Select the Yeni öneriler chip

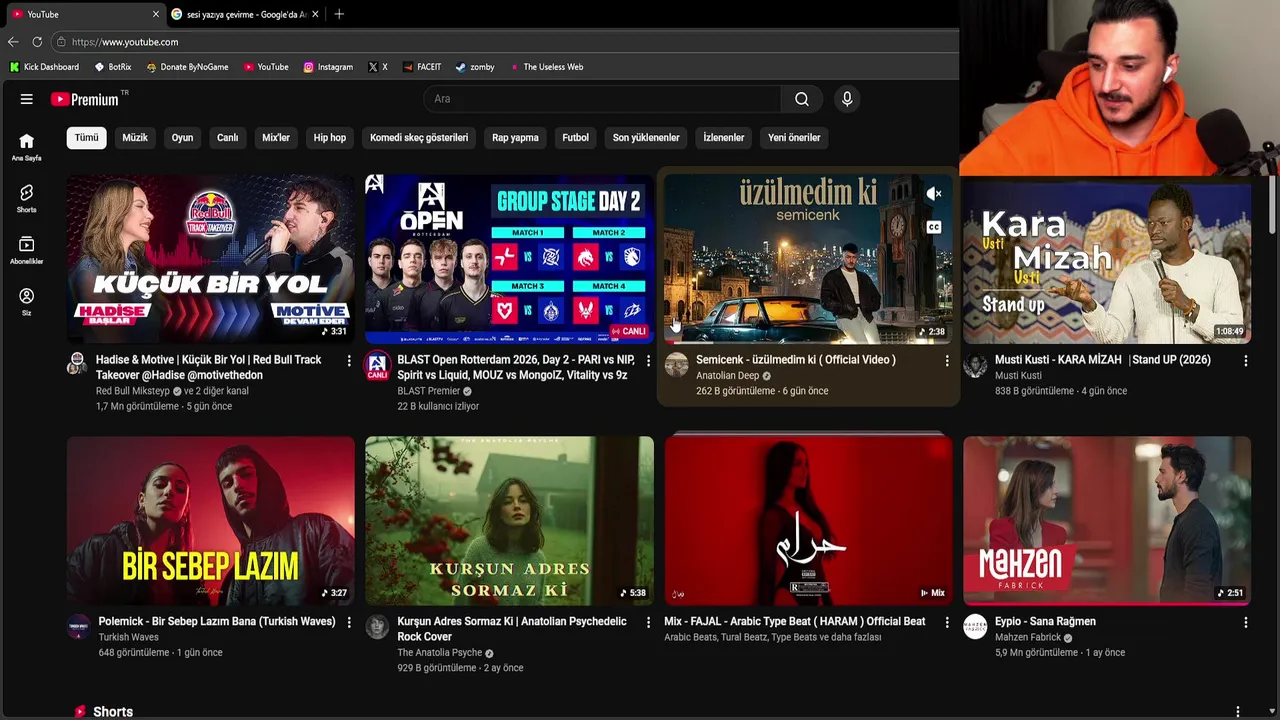[794, 138]
